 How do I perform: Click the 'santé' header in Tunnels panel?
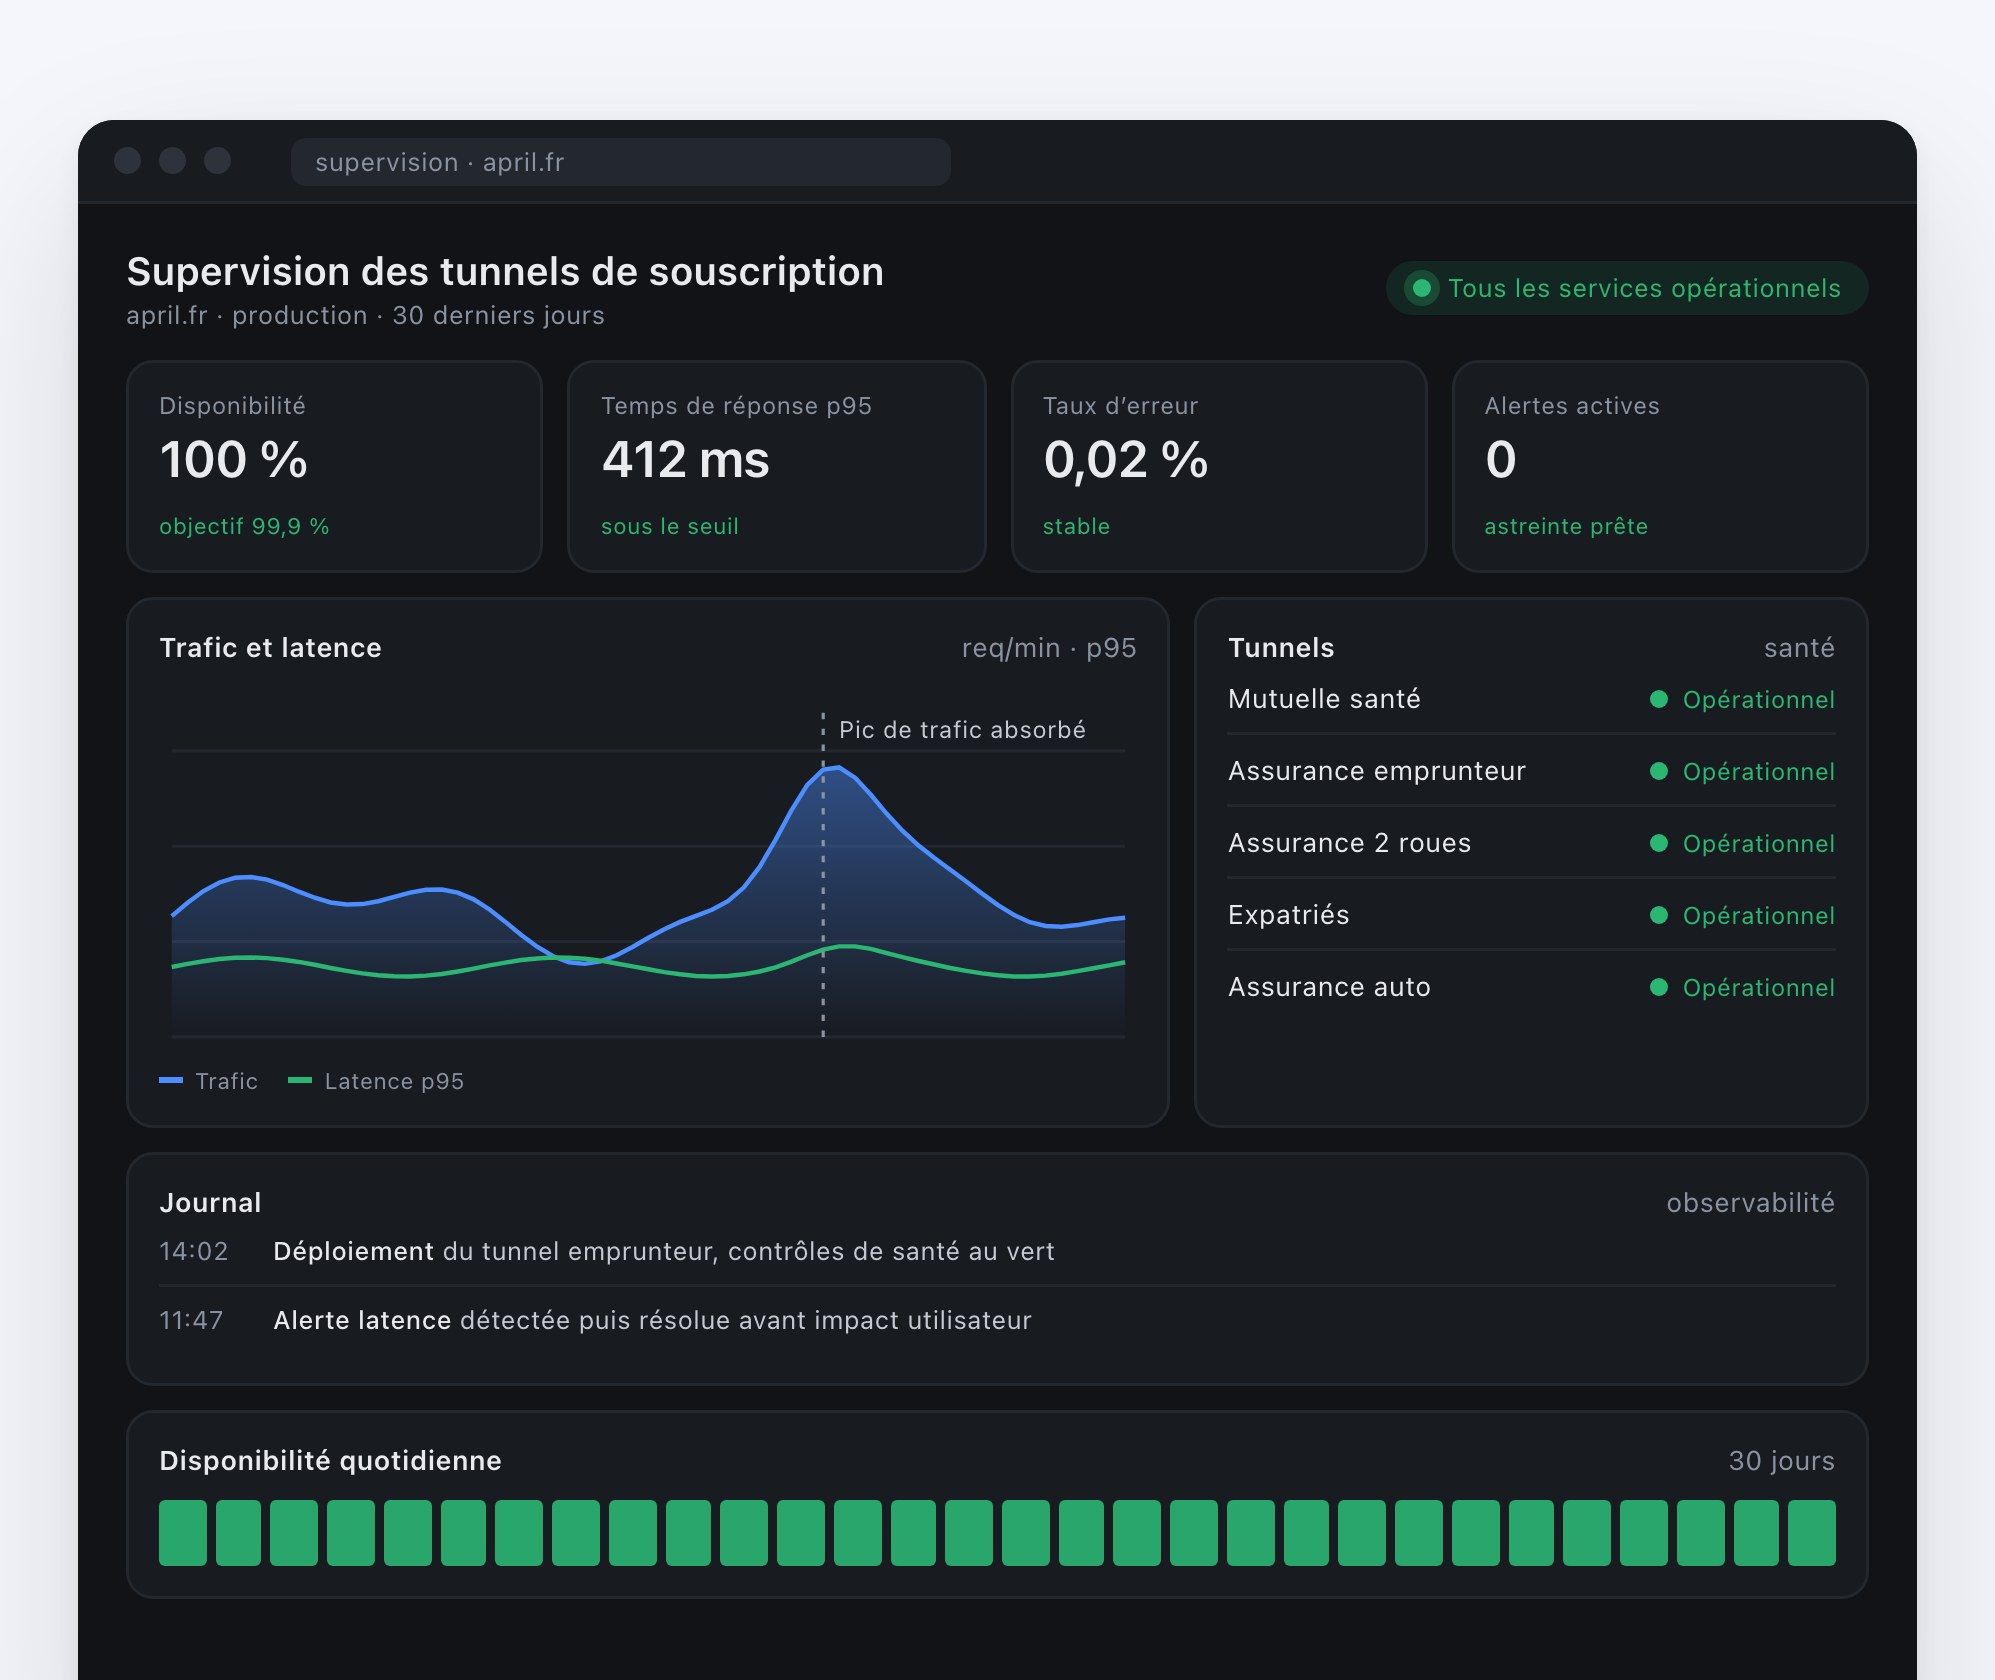click(x=1799, y=648)
